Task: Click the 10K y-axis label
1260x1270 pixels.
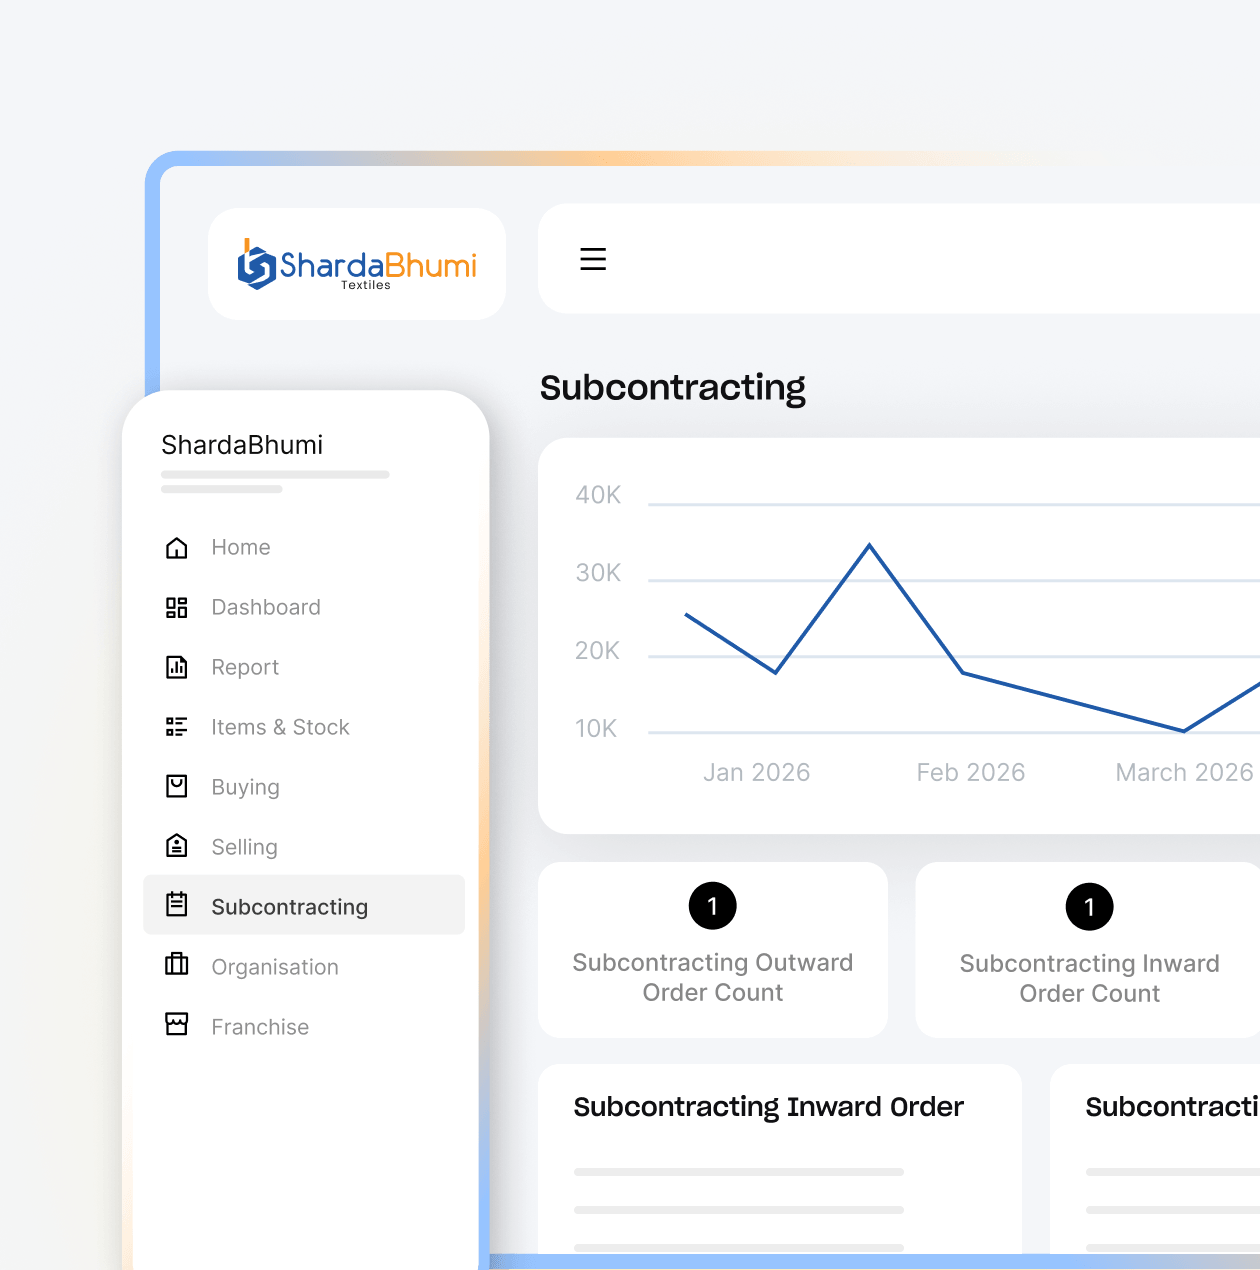Action: [596, 729]
